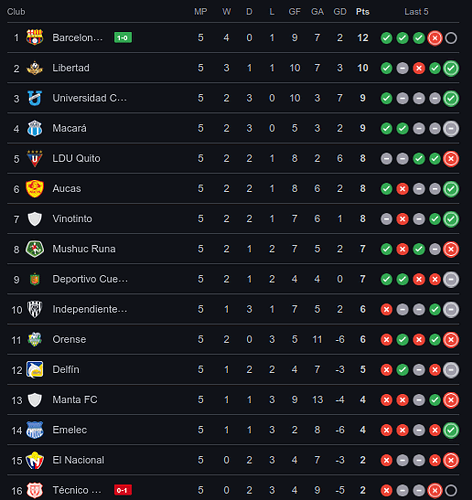Image resolution: width=472 pixels, height=500 pixels.
Task: Select the Aucas yellow shield logo
Action: coord(35,189)
